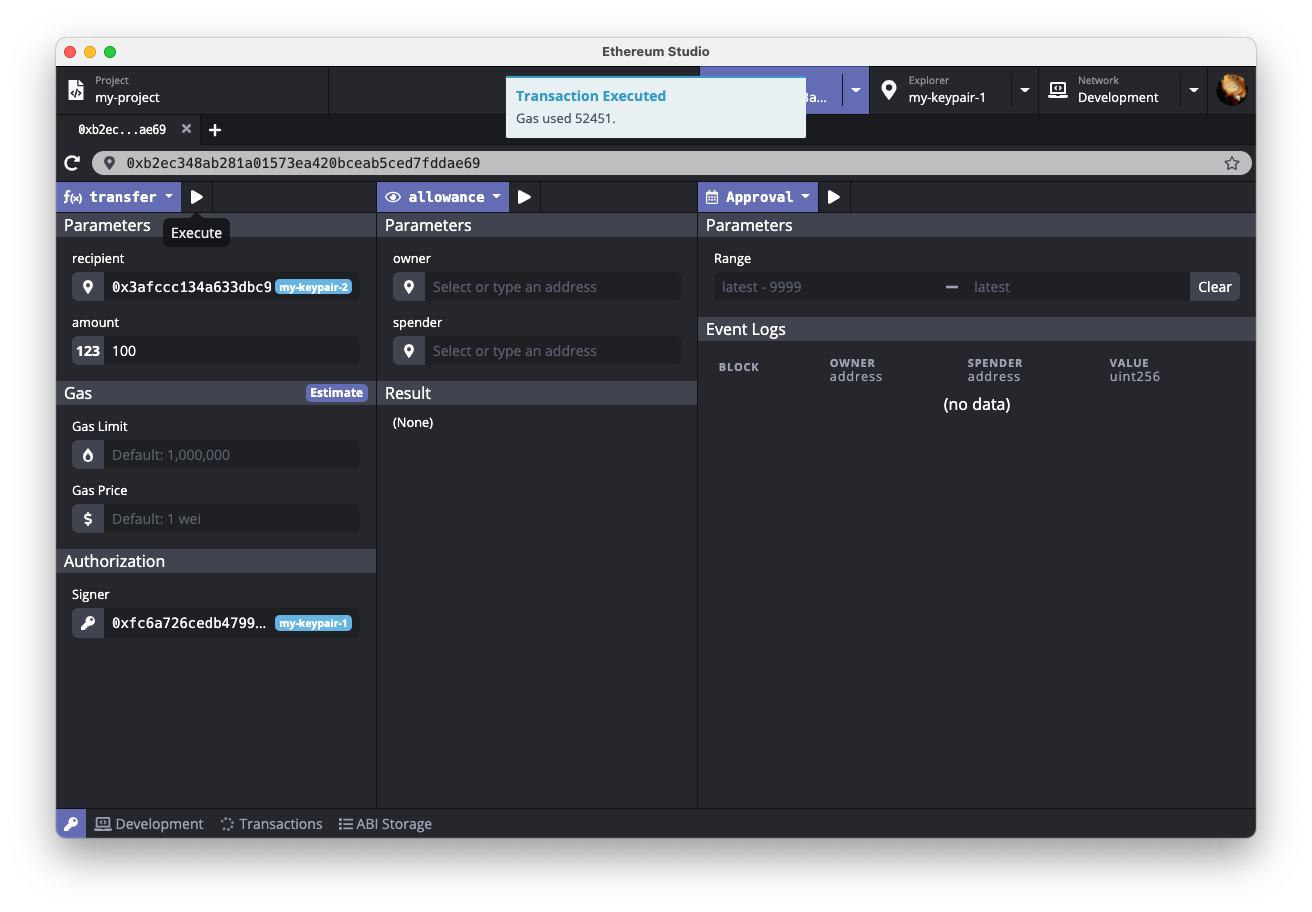The width and height of the screenshot is (1312, 912).
Task: Click the '(no data)' text in Event Logs
Action: [x=977, y=405]
